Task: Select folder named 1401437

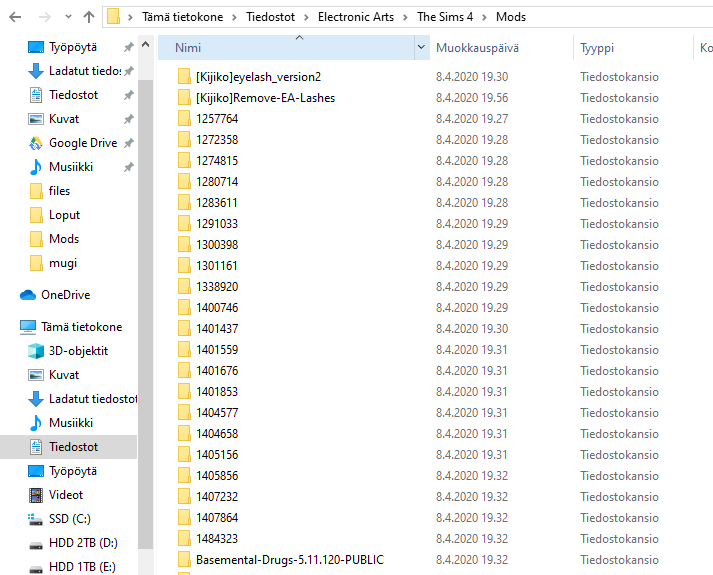Action: pos(217,329)
